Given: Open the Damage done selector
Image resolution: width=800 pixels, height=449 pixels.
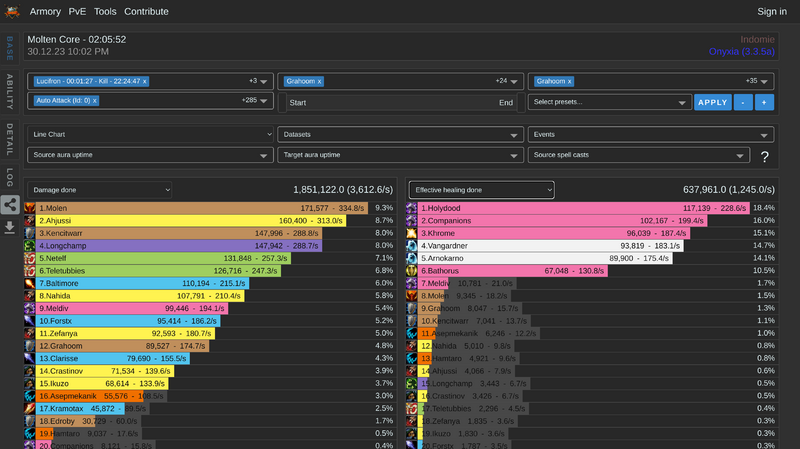Looking at the screenshot, I should pyautogui.click(x=100, y=190).
